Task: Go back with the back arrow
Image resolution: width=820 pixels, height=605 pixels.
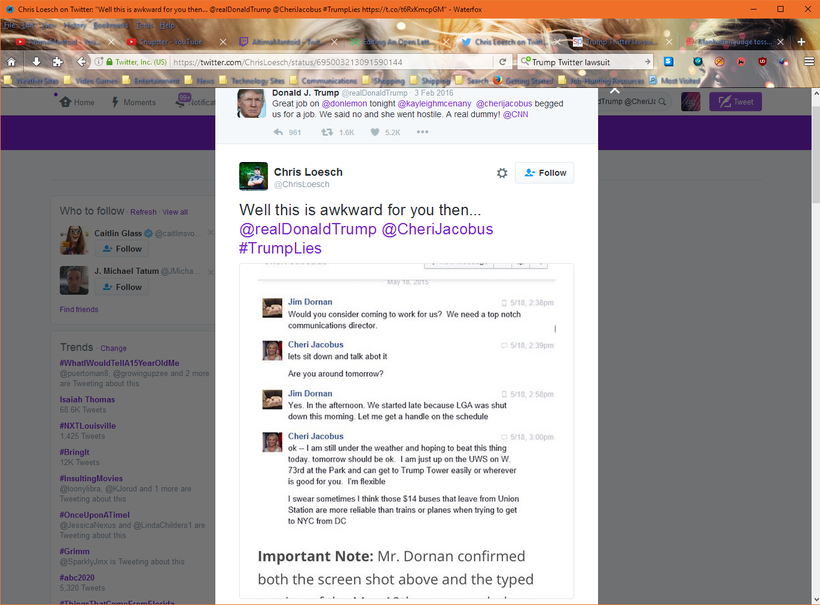Action: click(x=81, y=62)
